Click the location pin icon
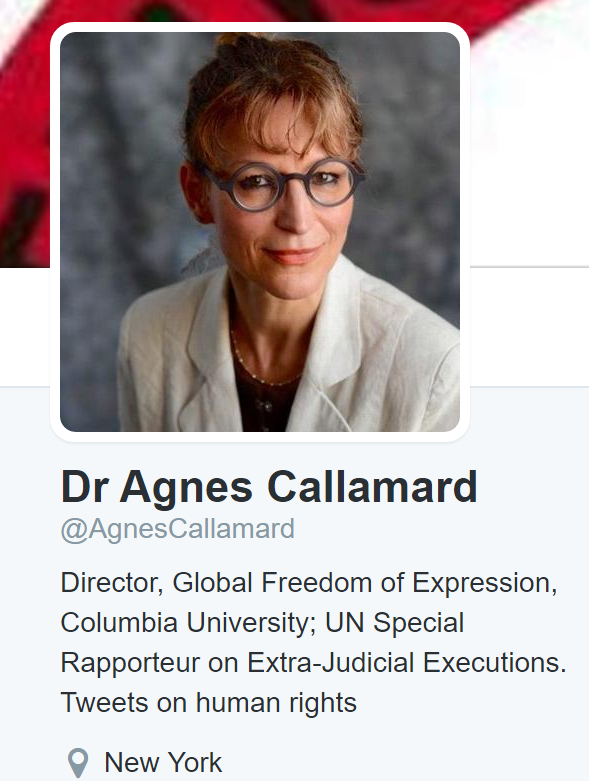The height and width of the screenshot is (781, 589). 78,763
